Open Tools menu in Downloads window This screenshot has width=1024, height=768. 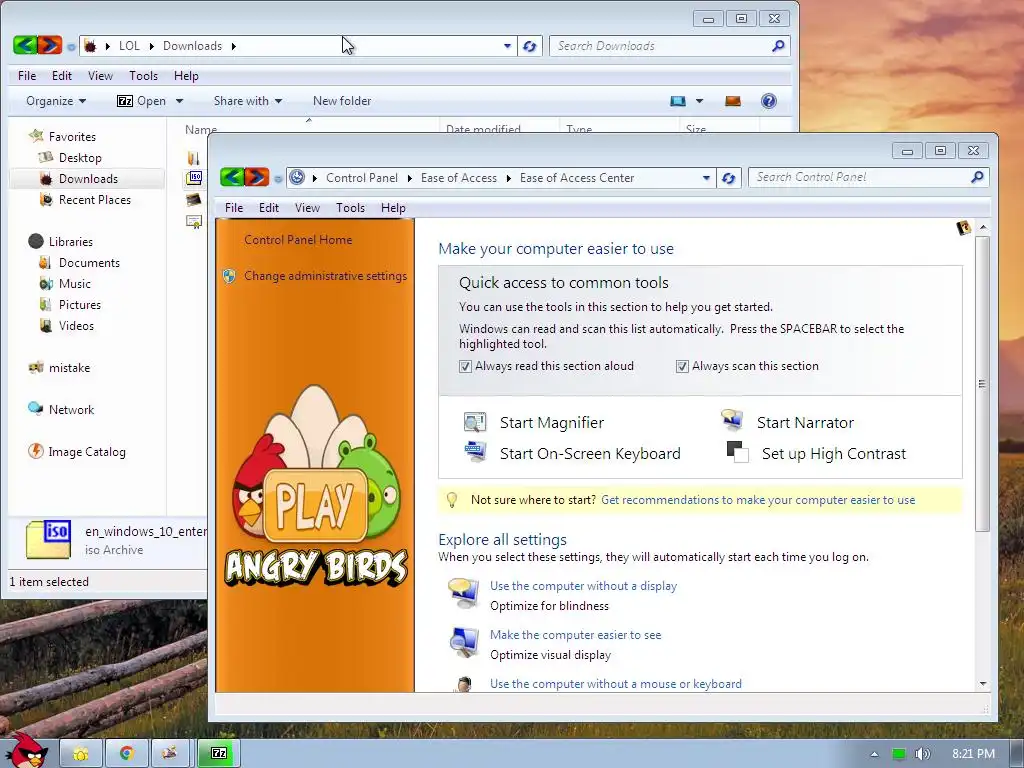click(144, 76)
